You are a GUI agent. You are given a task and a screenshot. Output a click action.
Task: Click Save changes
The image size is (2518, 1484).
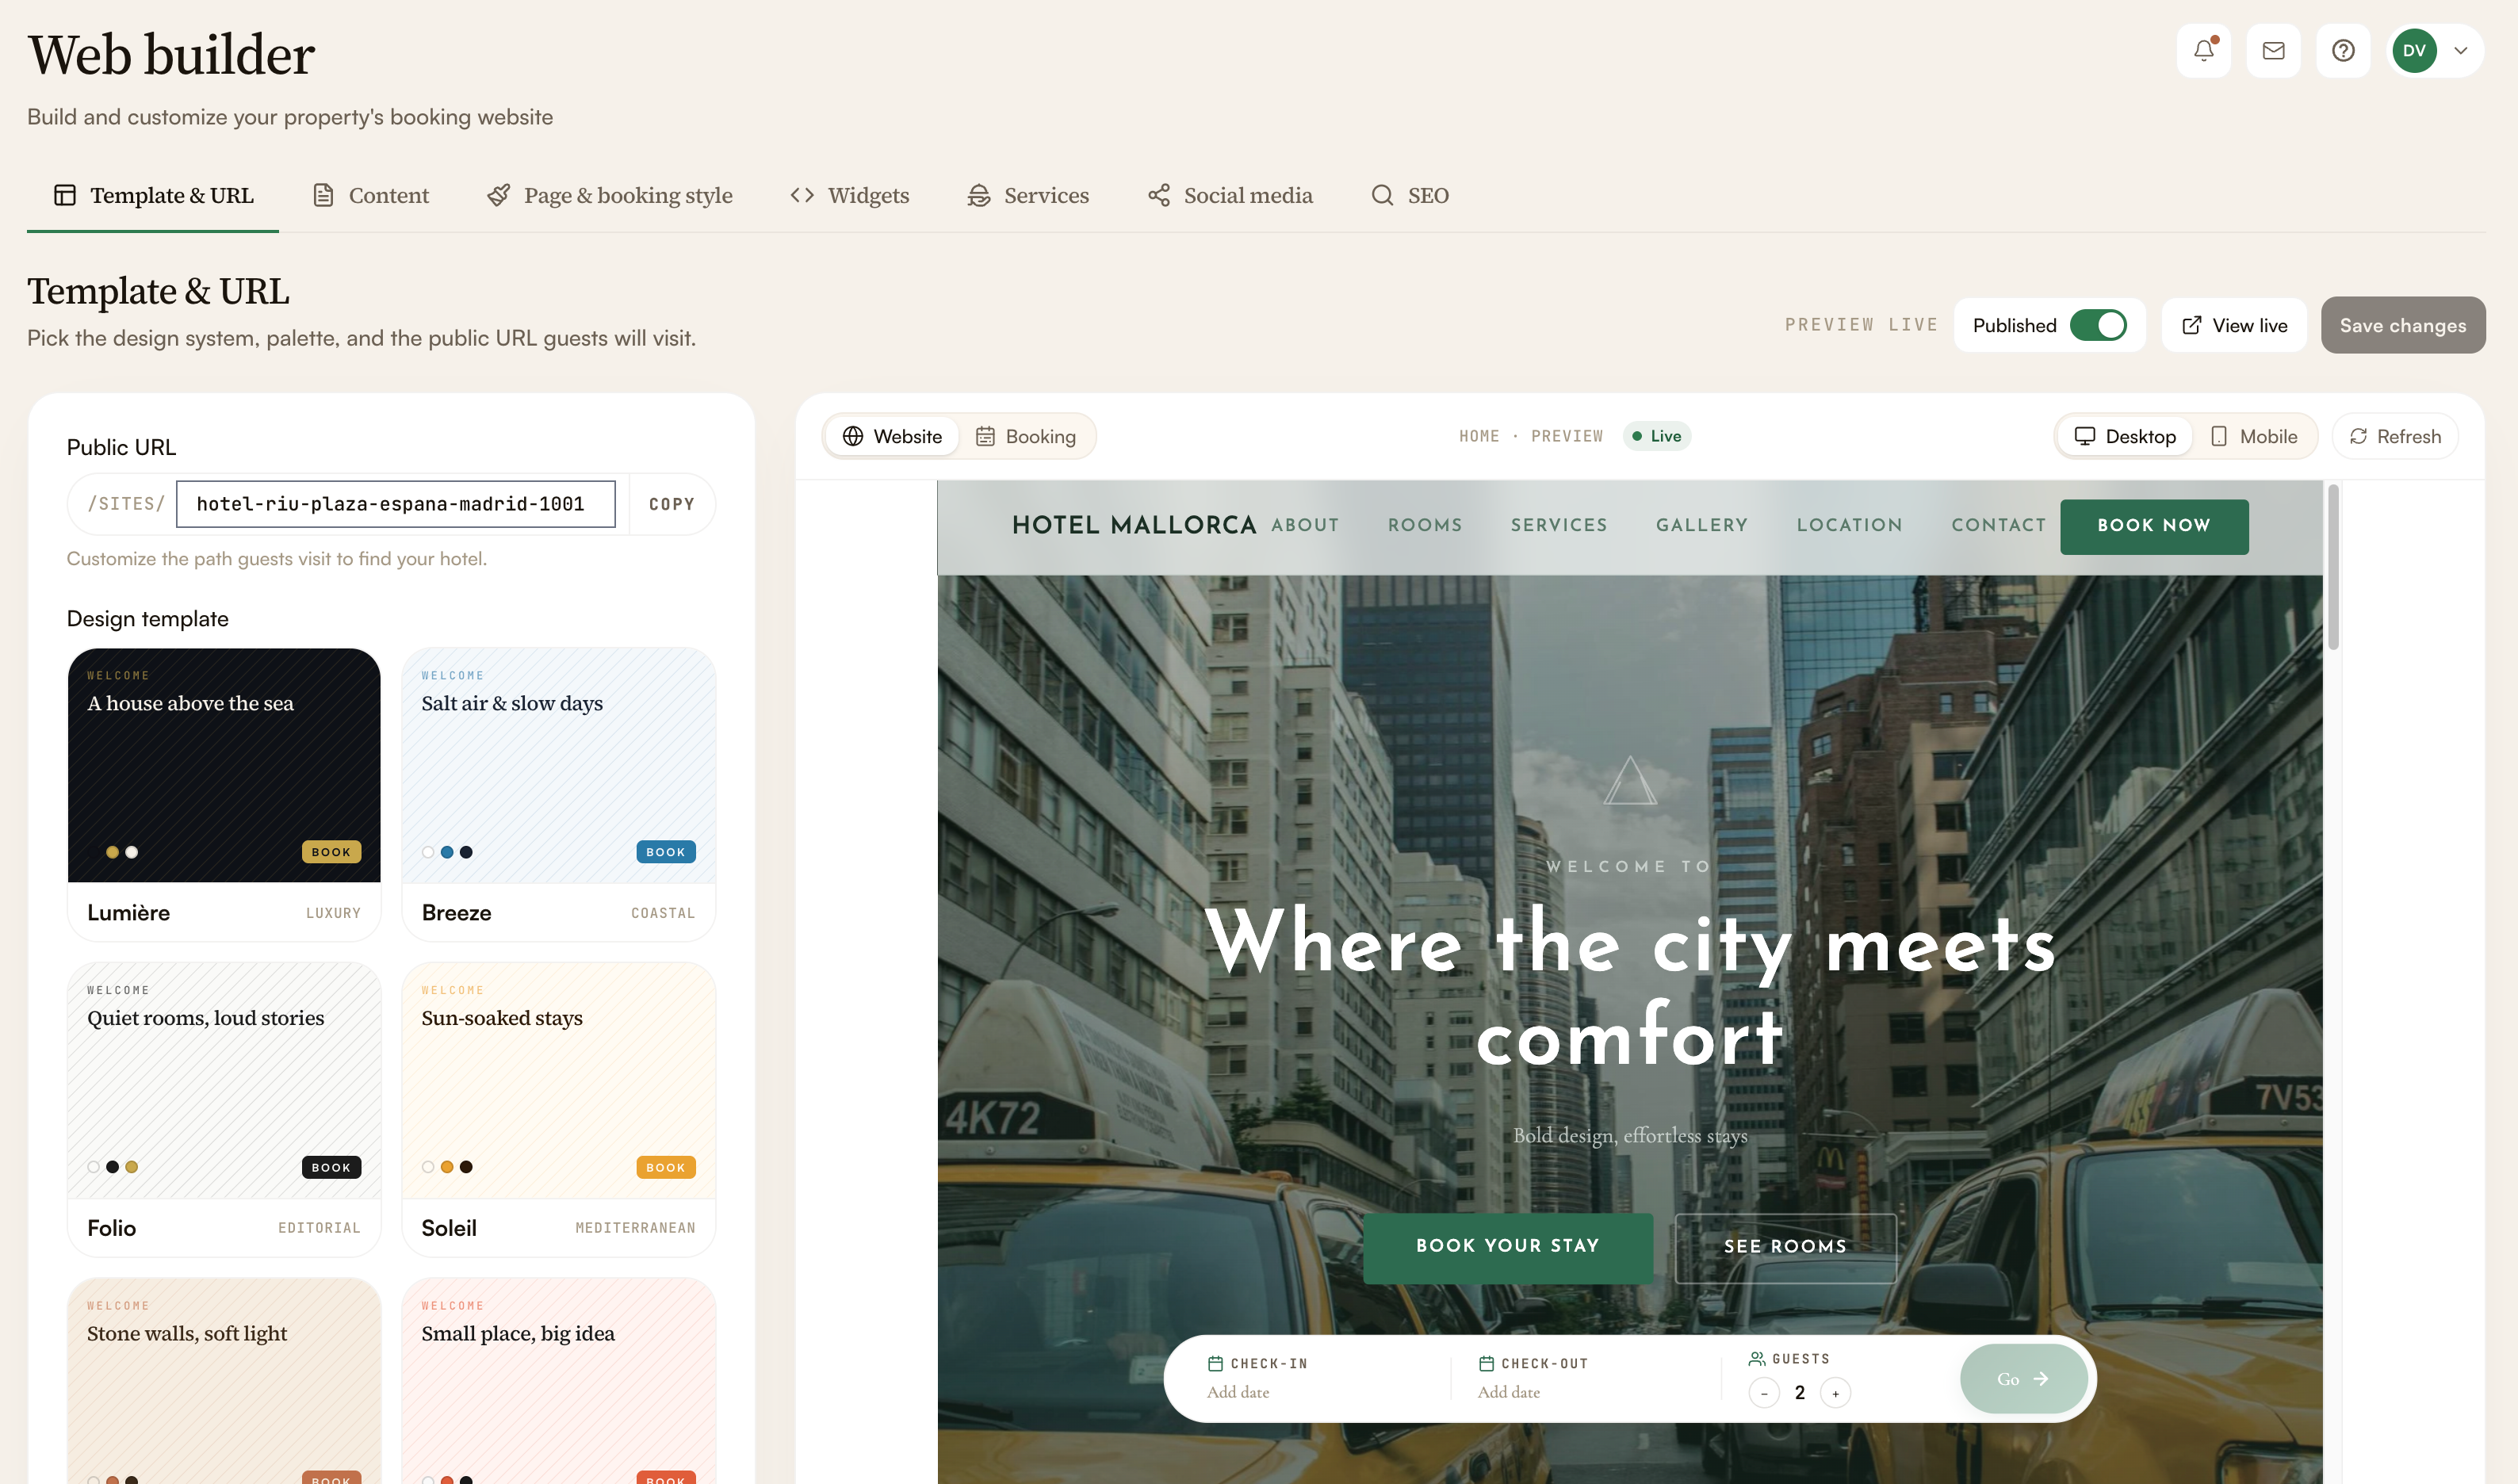2402,325
